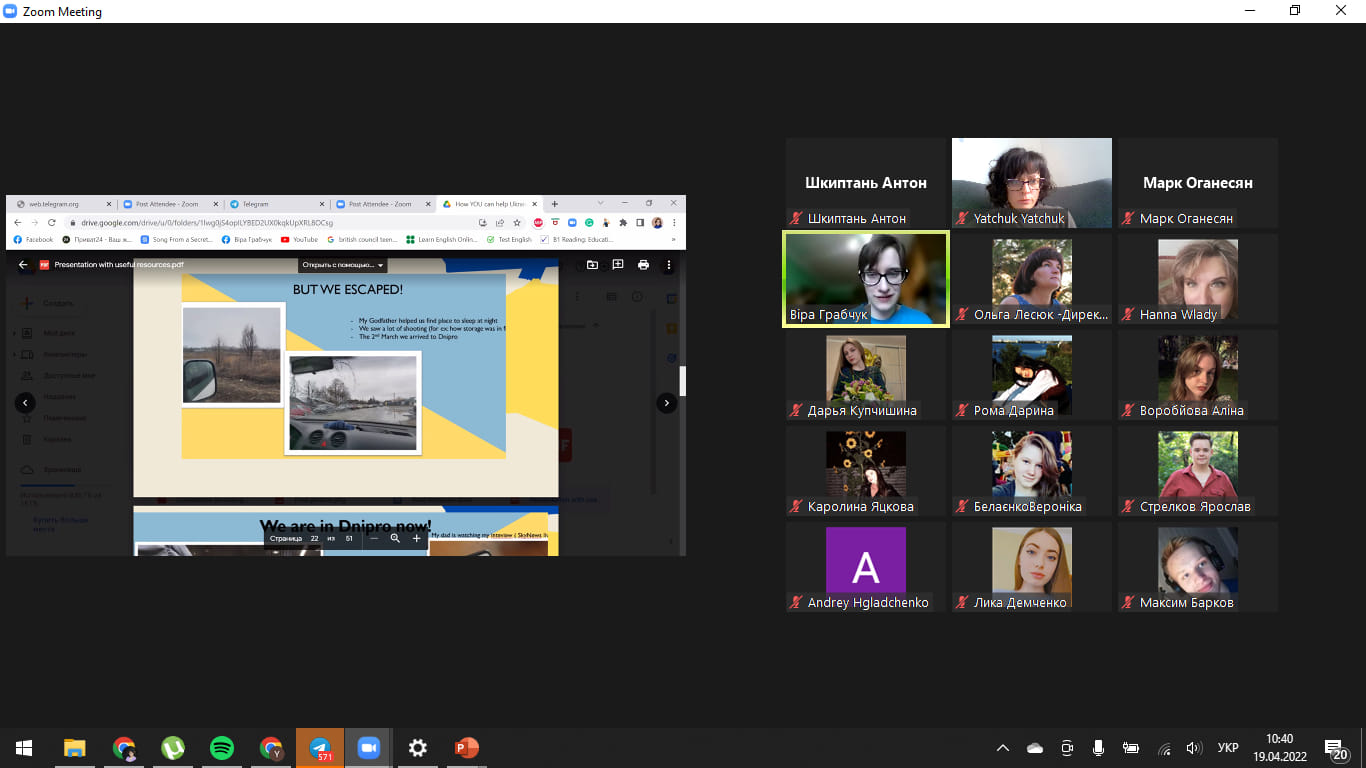Zoom out using the minus in page controls
This screenshot has width=1366, height=768.
374,538
